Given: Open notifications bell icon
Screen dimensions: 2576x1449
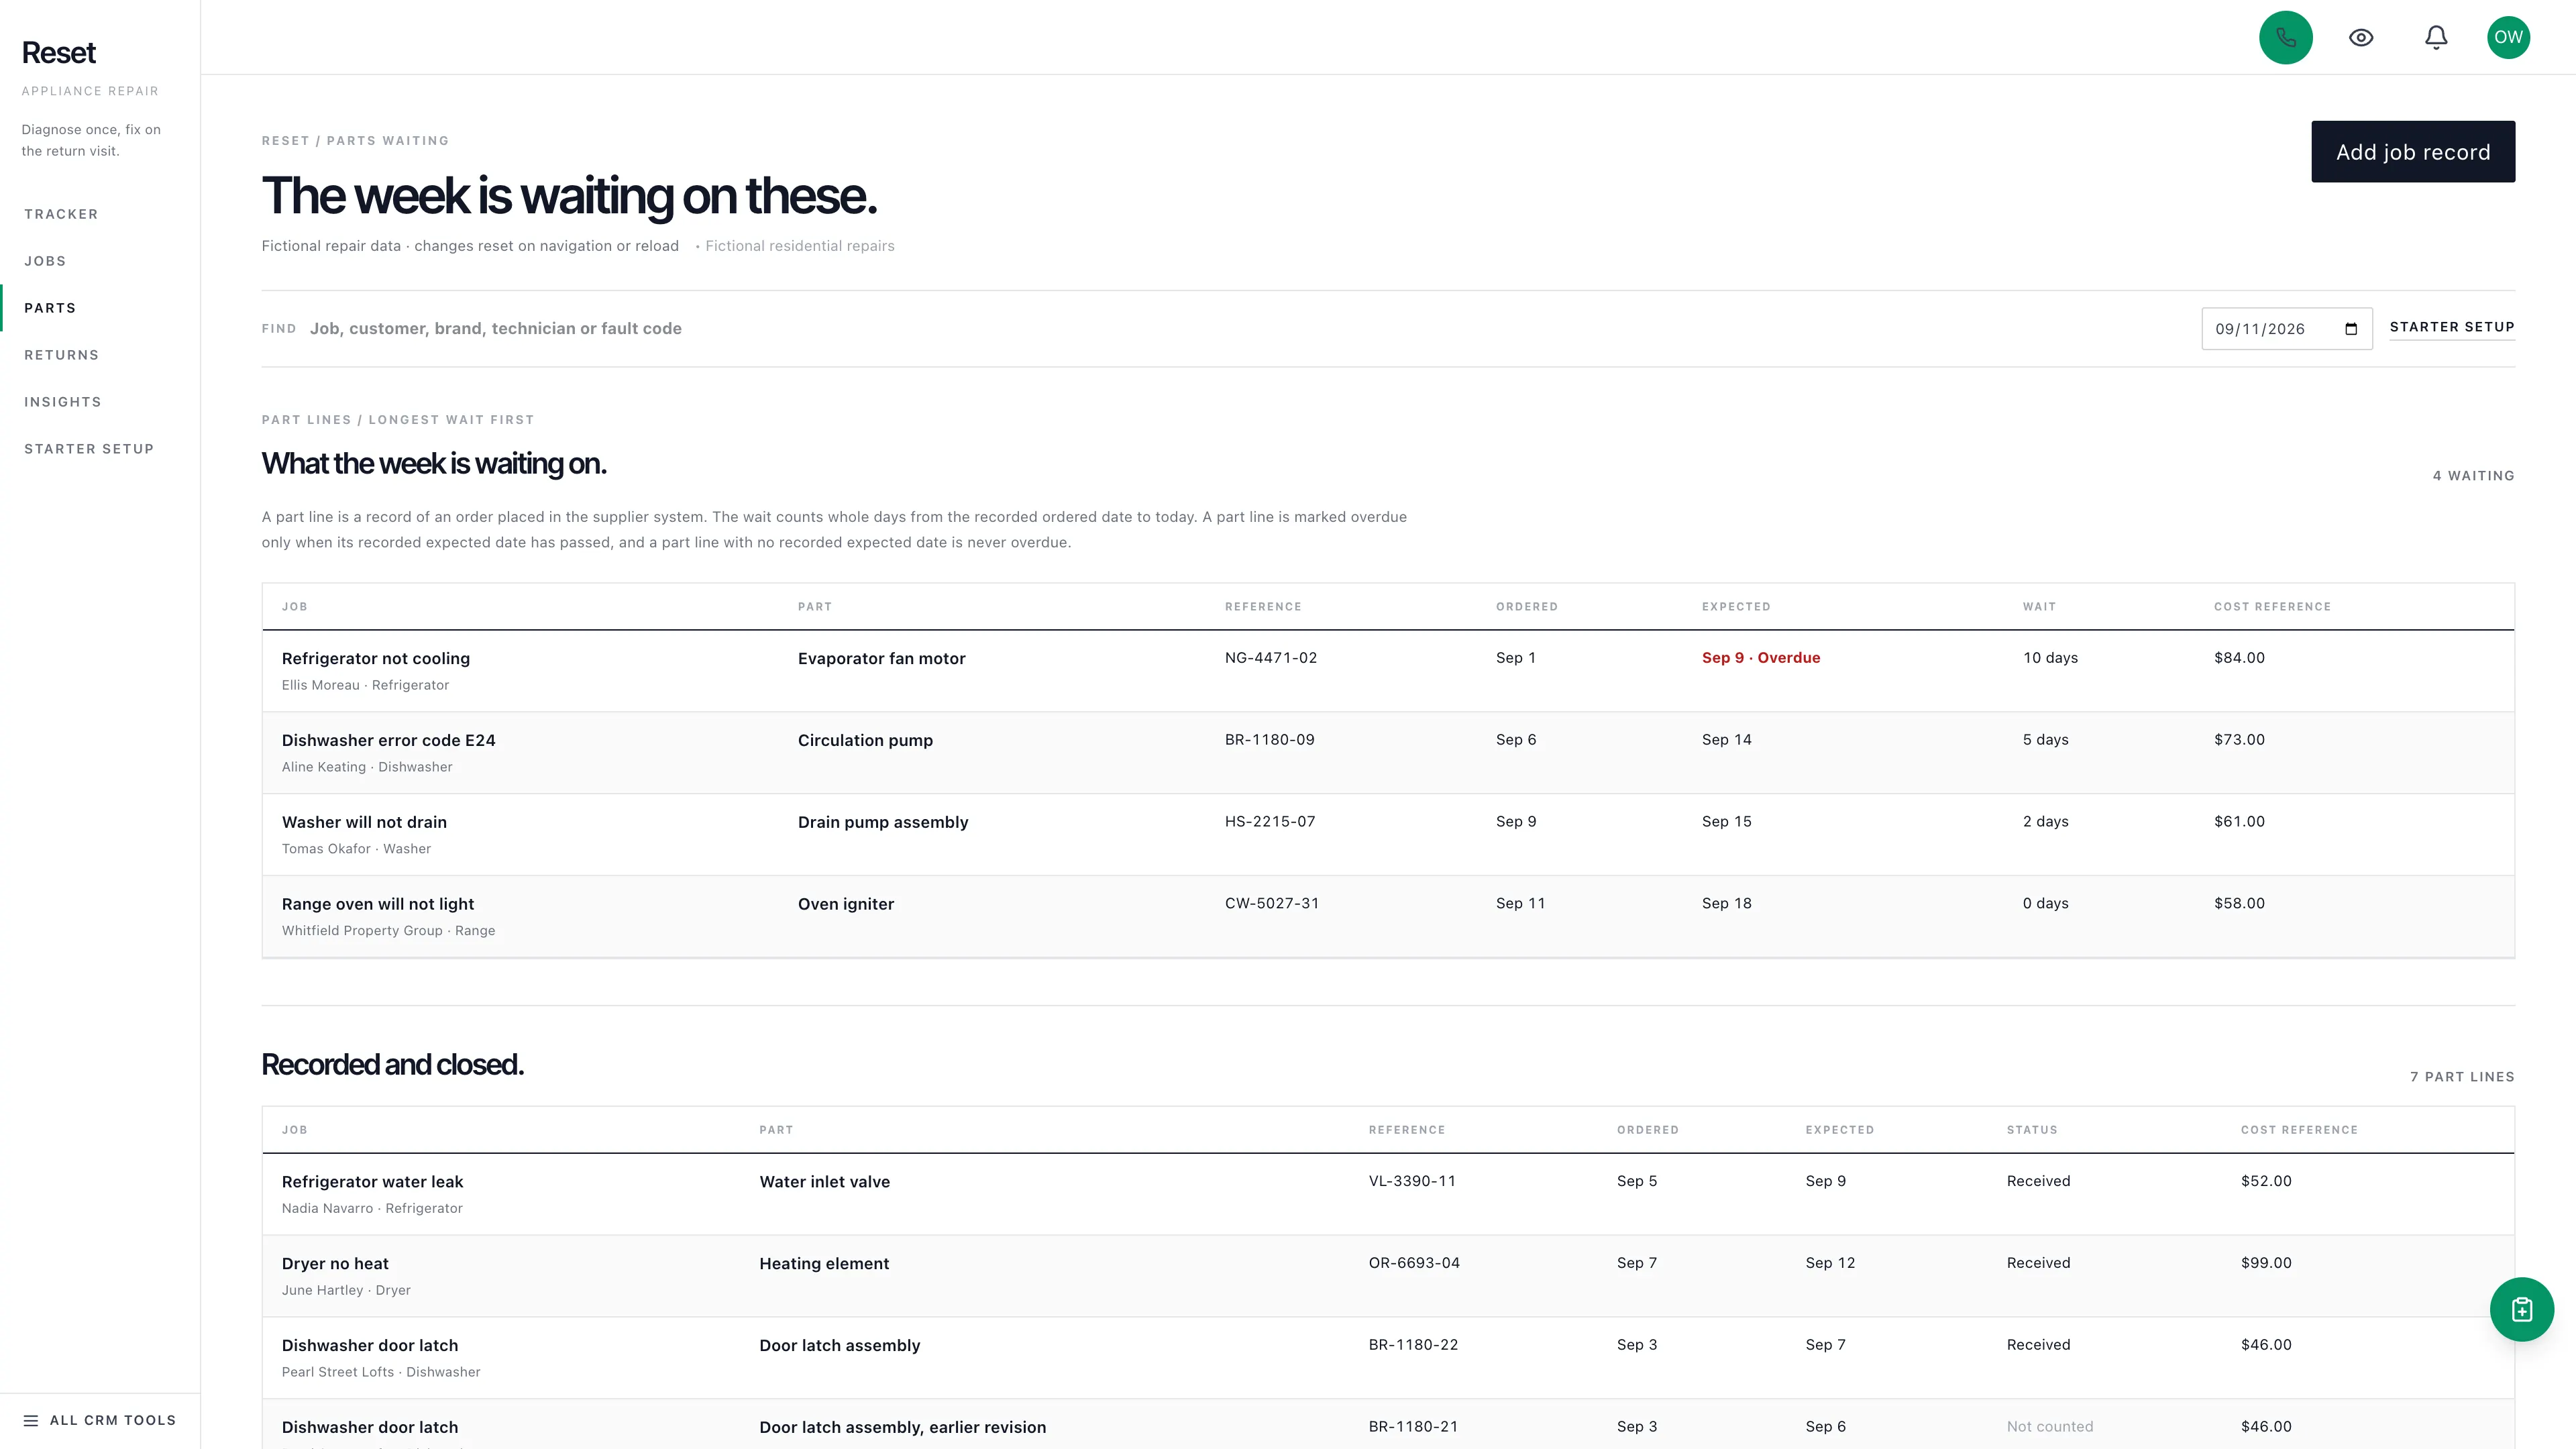Looking at the screenshot, I should [x=2436, y=37].
